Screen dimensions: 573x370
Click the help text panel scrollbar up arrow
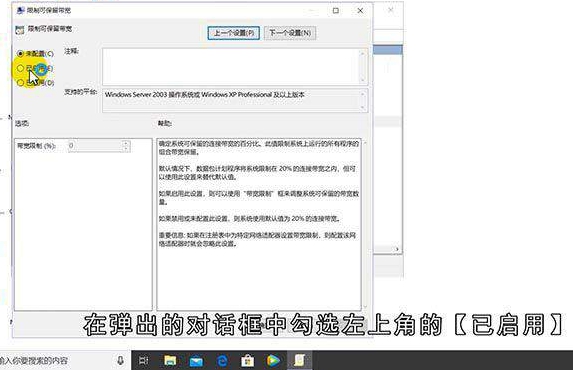pyautogui.click(x=365, y=143)
